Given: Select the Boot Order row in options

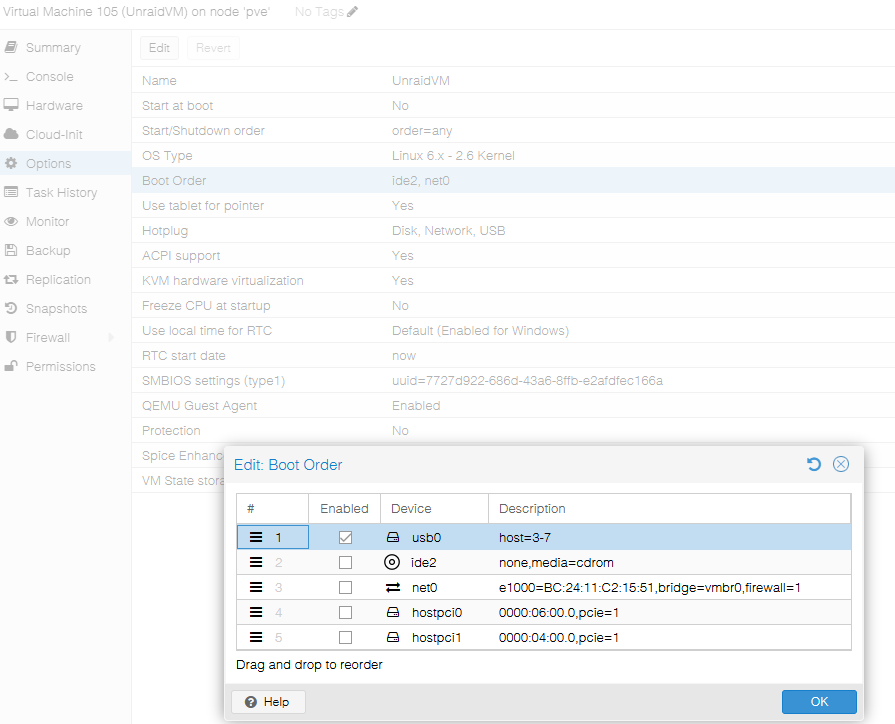Looking at the screenshot, I should point(513,180).
